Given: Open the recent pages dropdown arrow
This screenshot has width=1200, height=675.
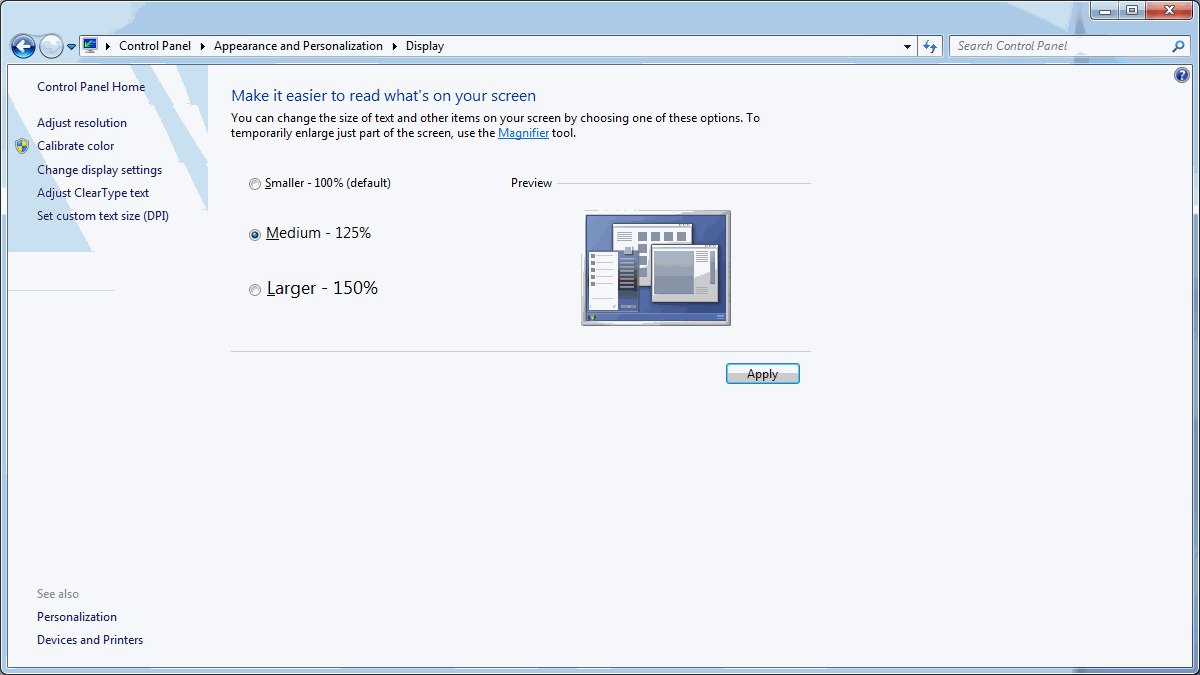Looking at the screenshot, I should pos(72,47).
